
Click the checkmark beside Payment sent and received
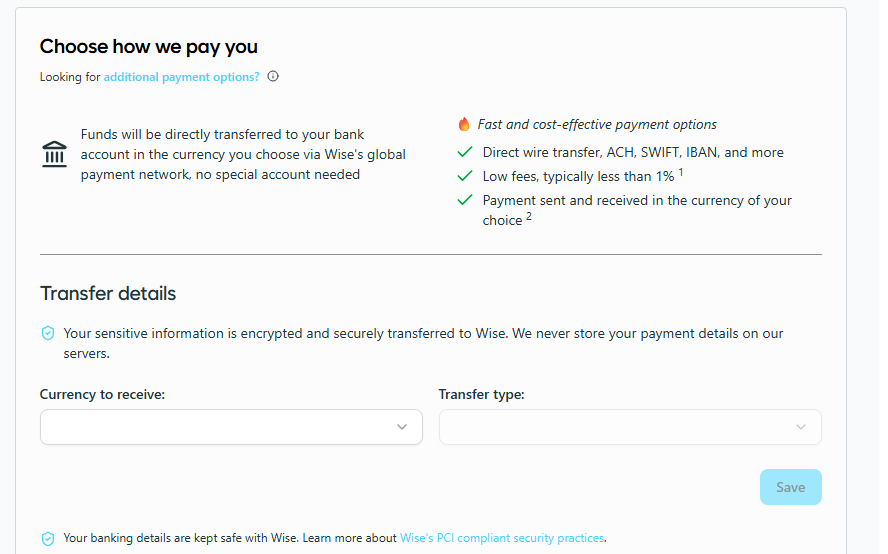[x=464, y=200]
